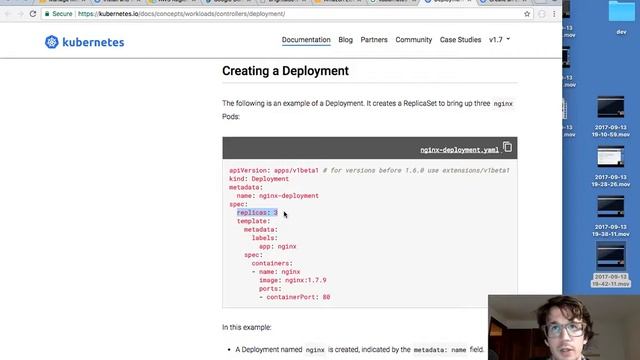
Task: Select the 19-38-11.mov desktop file
Action: tap(611, 216)
